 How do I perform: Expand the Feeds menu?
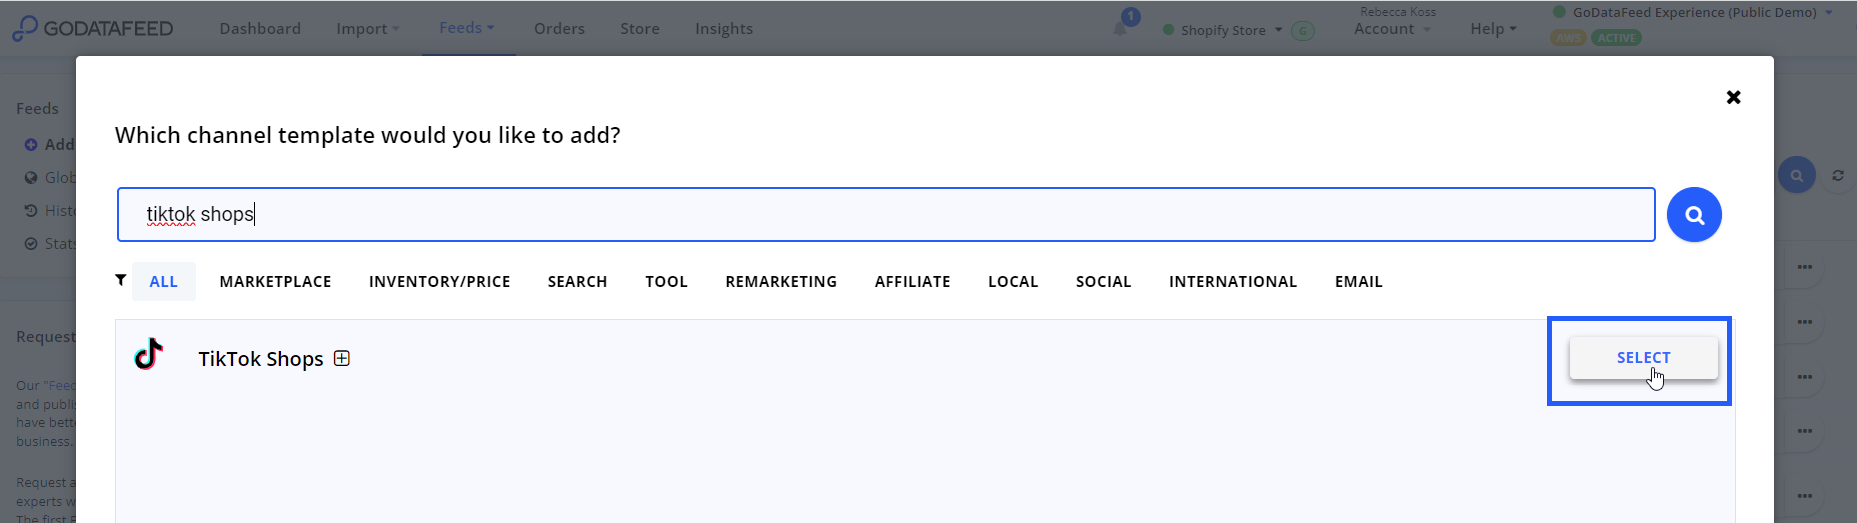point(467,27)
